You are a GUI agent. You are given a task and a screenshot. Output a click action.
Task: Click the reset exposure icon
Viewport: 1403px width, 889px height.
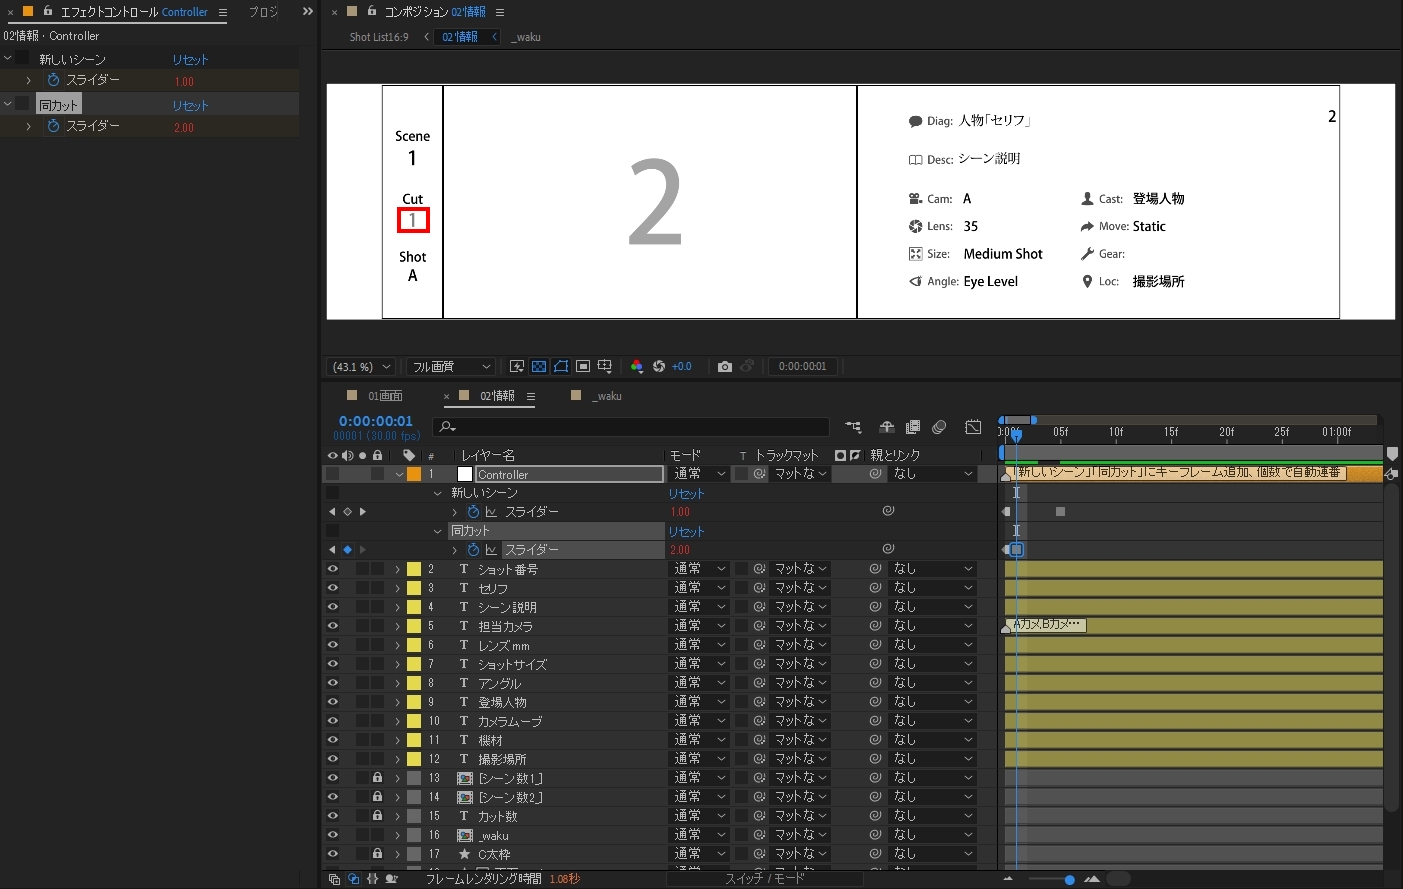coord(659,367)
